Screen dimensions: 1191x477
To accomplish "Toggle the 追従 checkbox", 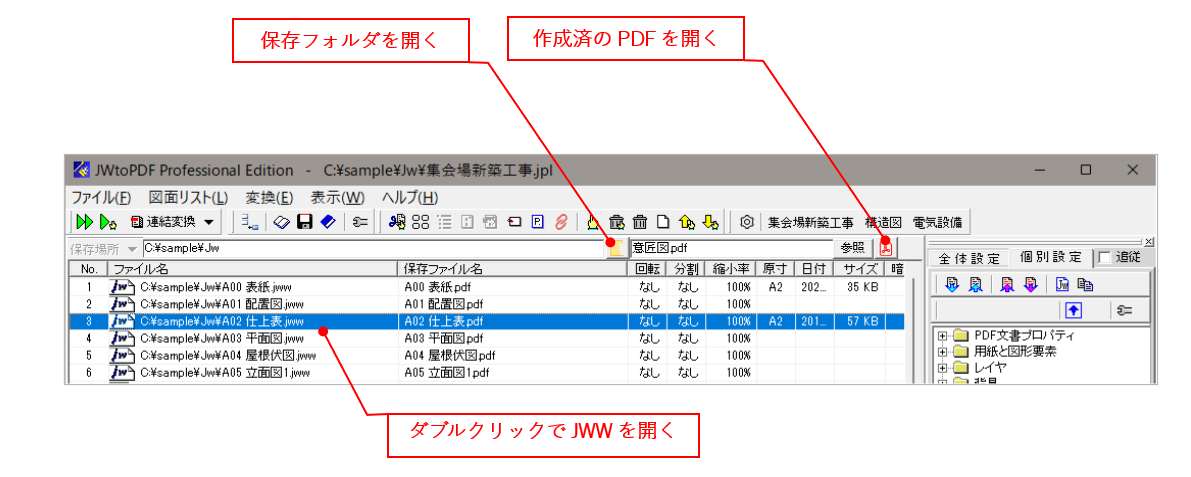I will (1103, 257).
